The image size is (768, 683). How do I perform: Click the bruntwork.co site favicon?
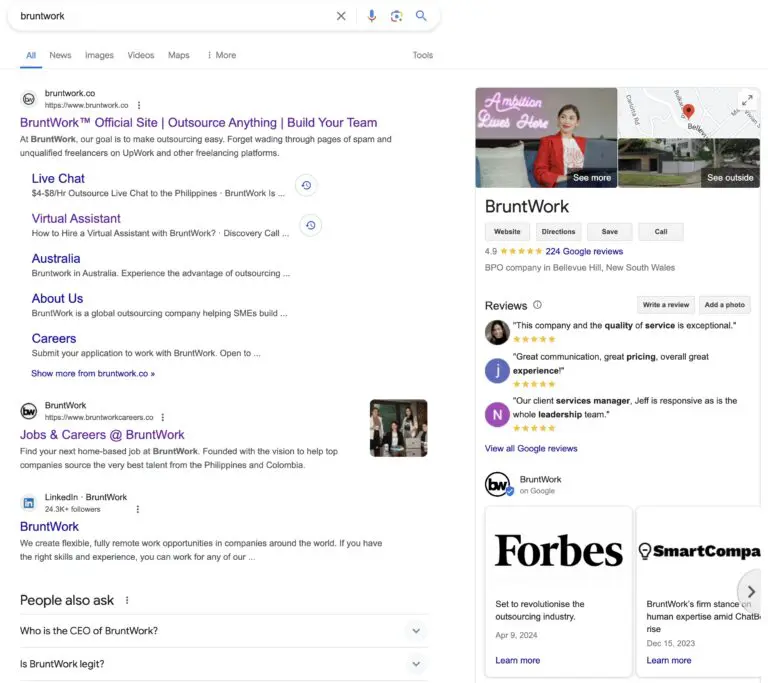[29, 99]
